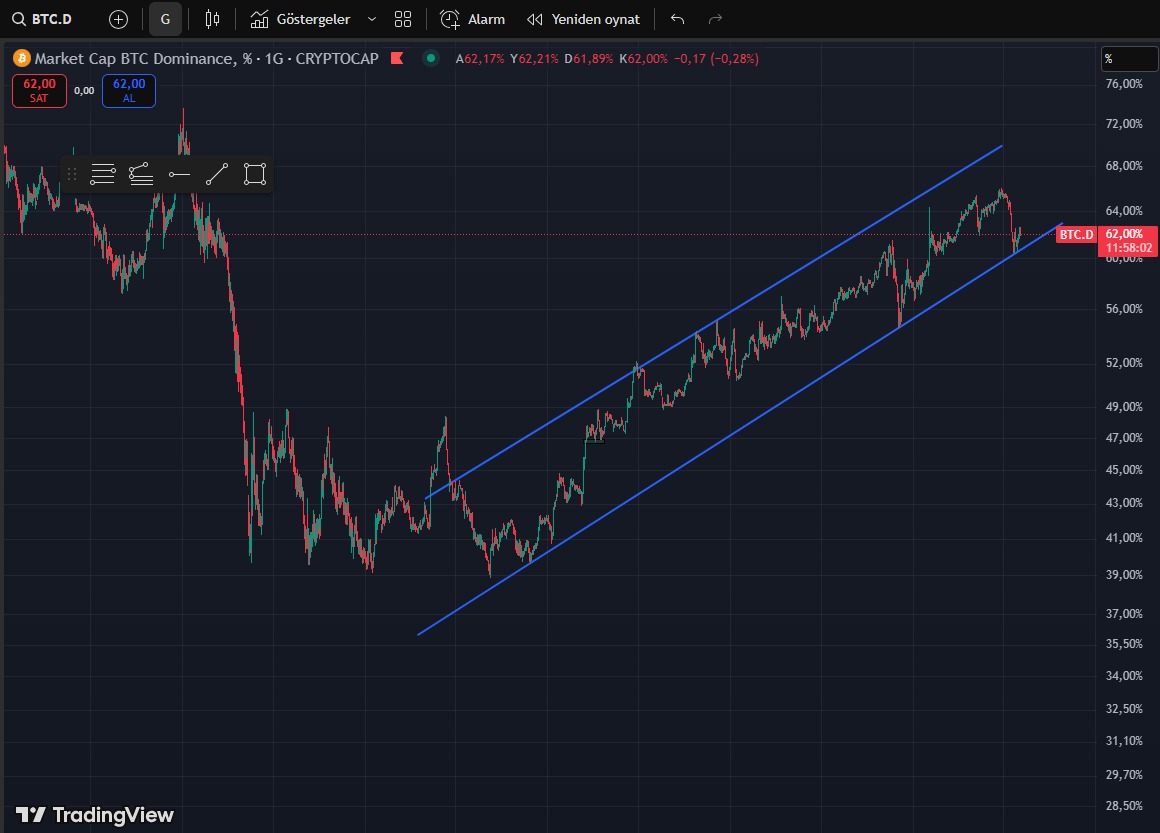
Task: Click the red 62,00 SAT sell button
Action: coord(38,90)
